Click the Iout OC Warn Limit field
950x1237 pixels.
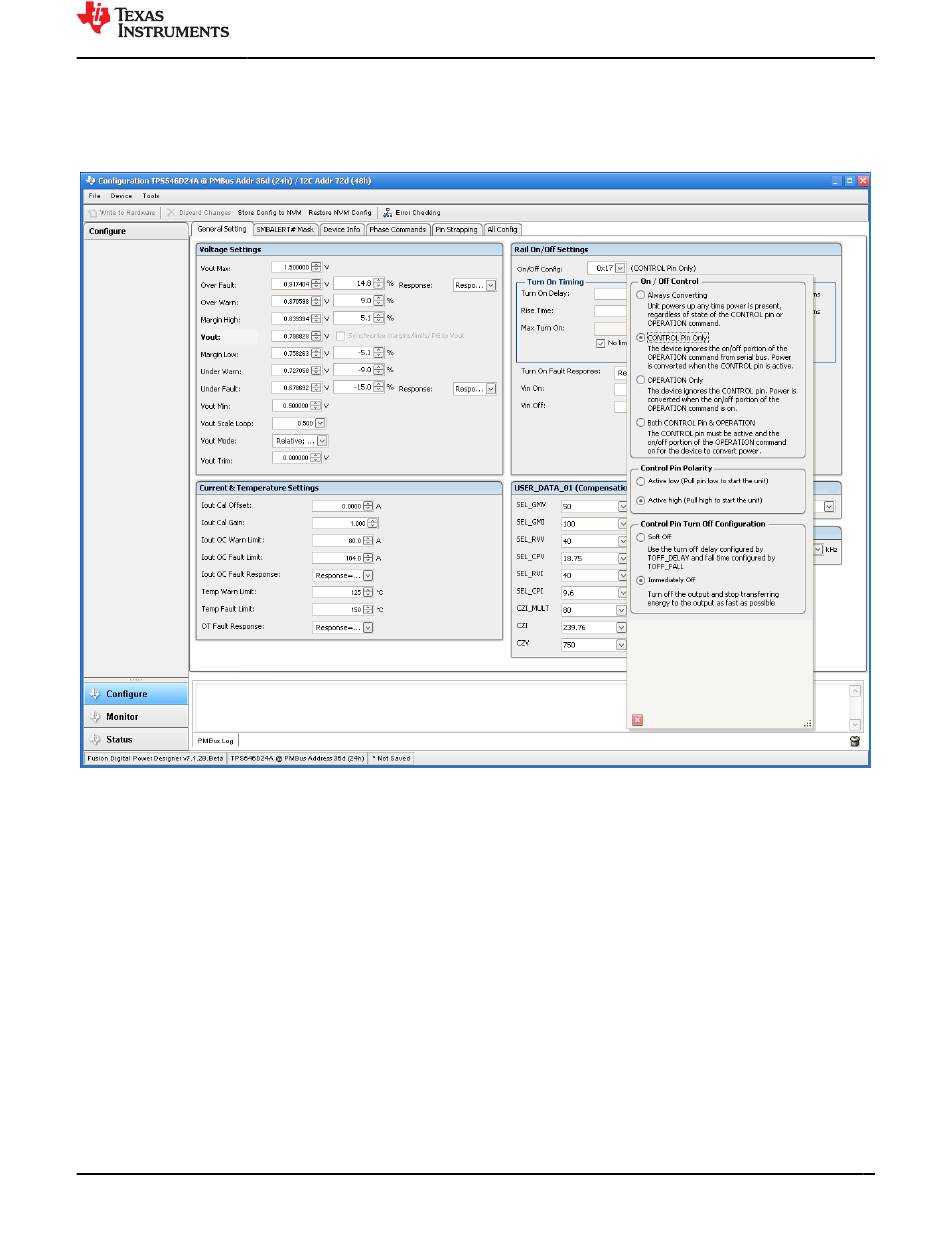pos(336,540)
